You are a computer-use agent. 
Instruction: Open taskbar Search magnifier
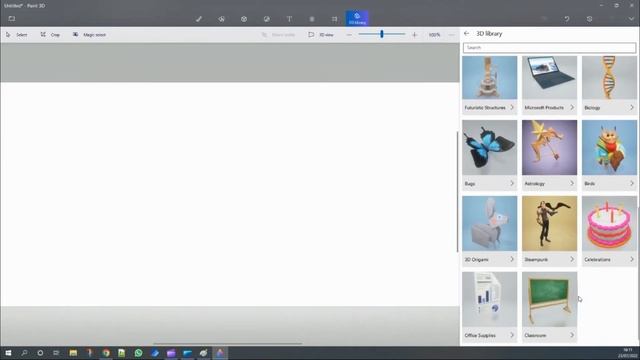(x=24, y=353)
